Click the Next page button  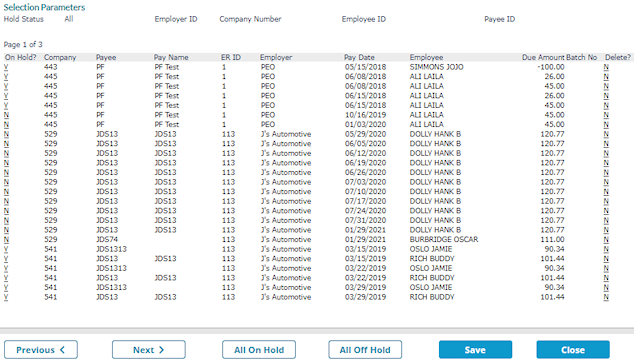click(149, 350)
